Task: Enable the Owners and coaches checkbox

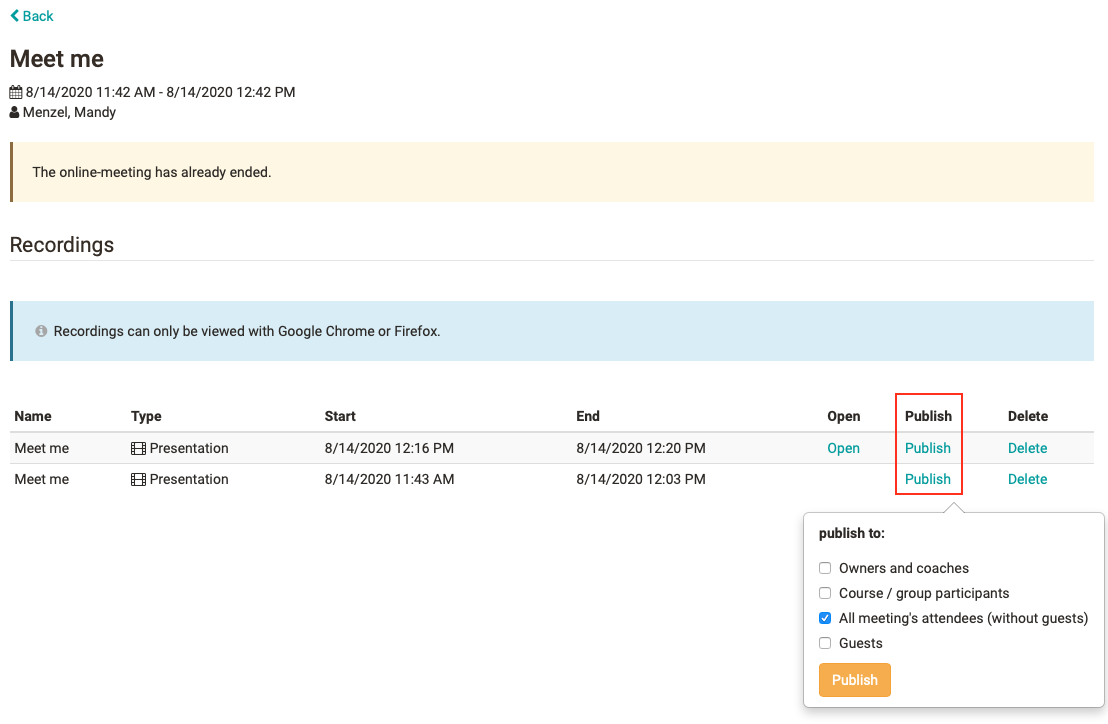Action: (x=825, y=568)
